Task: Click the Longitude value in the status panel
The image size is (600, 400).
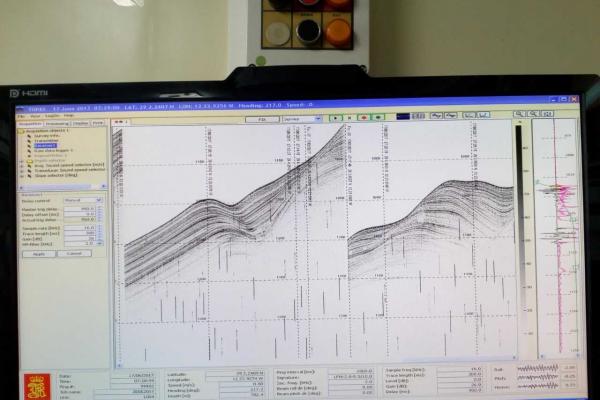Action: point(235,378)
